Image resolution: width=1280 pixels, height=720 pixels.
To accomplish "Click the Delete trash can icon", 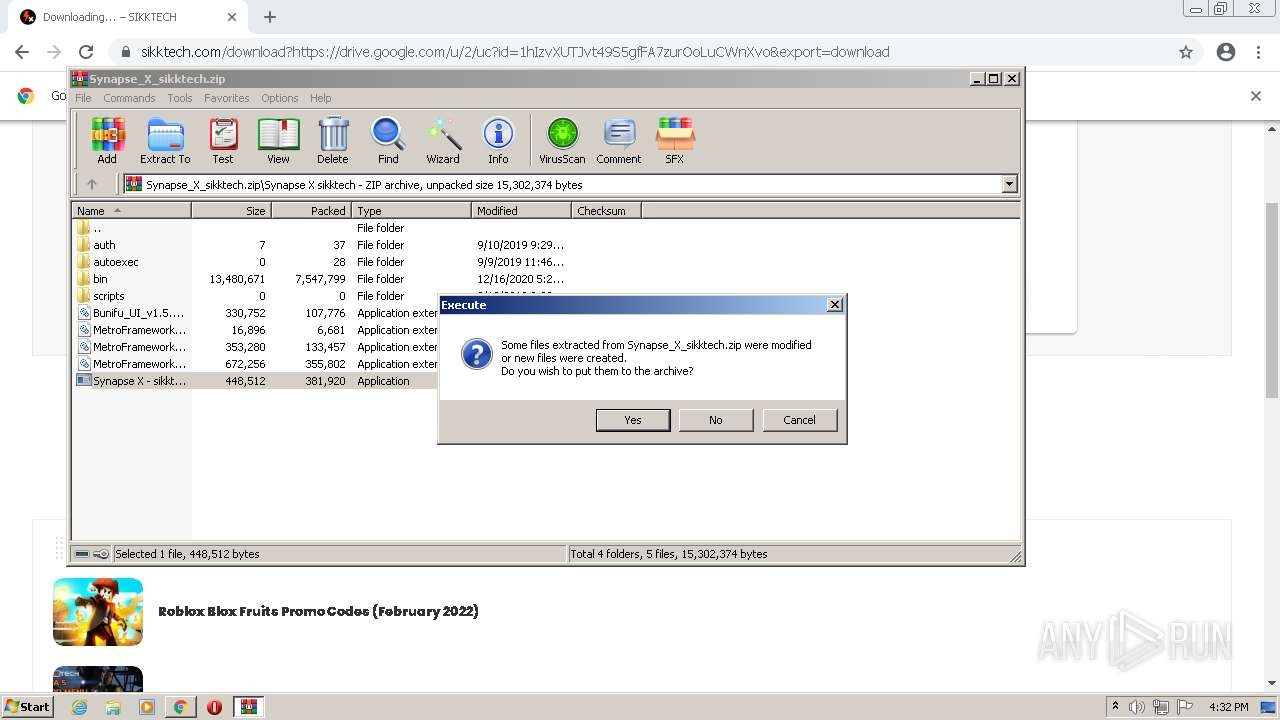I will (x=333, y=140).
